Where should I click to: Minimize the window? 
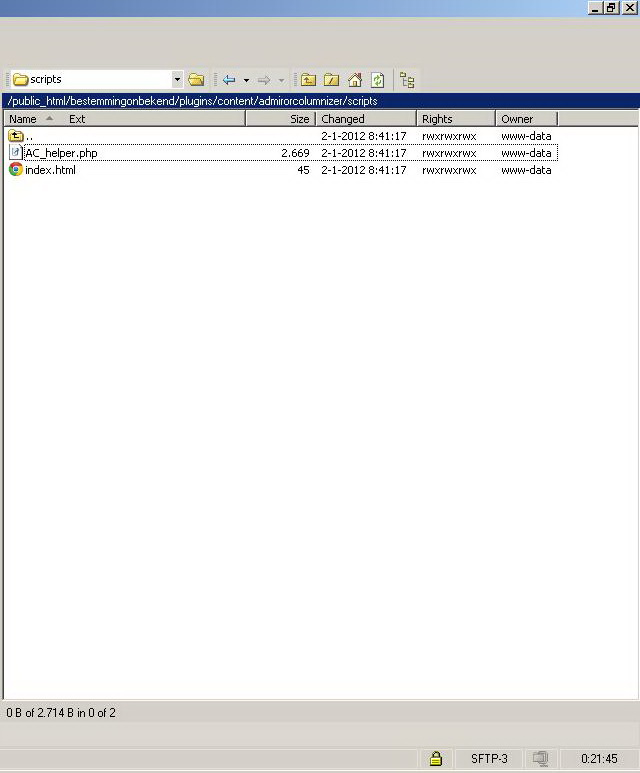point(596,7)
